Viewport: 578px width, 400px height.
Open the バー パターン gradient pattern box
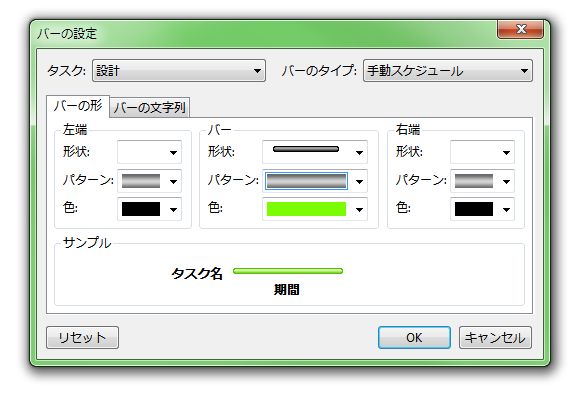point(306,181)
